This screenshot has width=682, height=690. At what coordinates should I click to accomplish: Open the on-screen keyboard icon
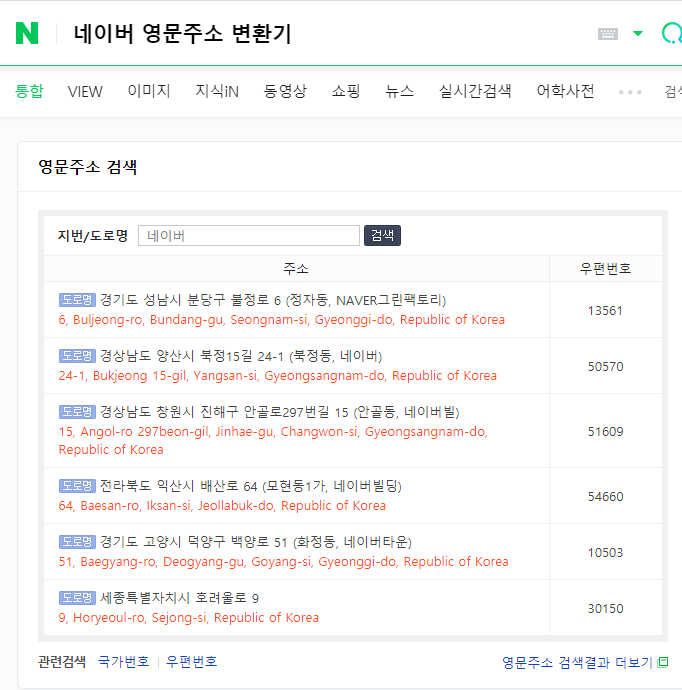[608, 33]
